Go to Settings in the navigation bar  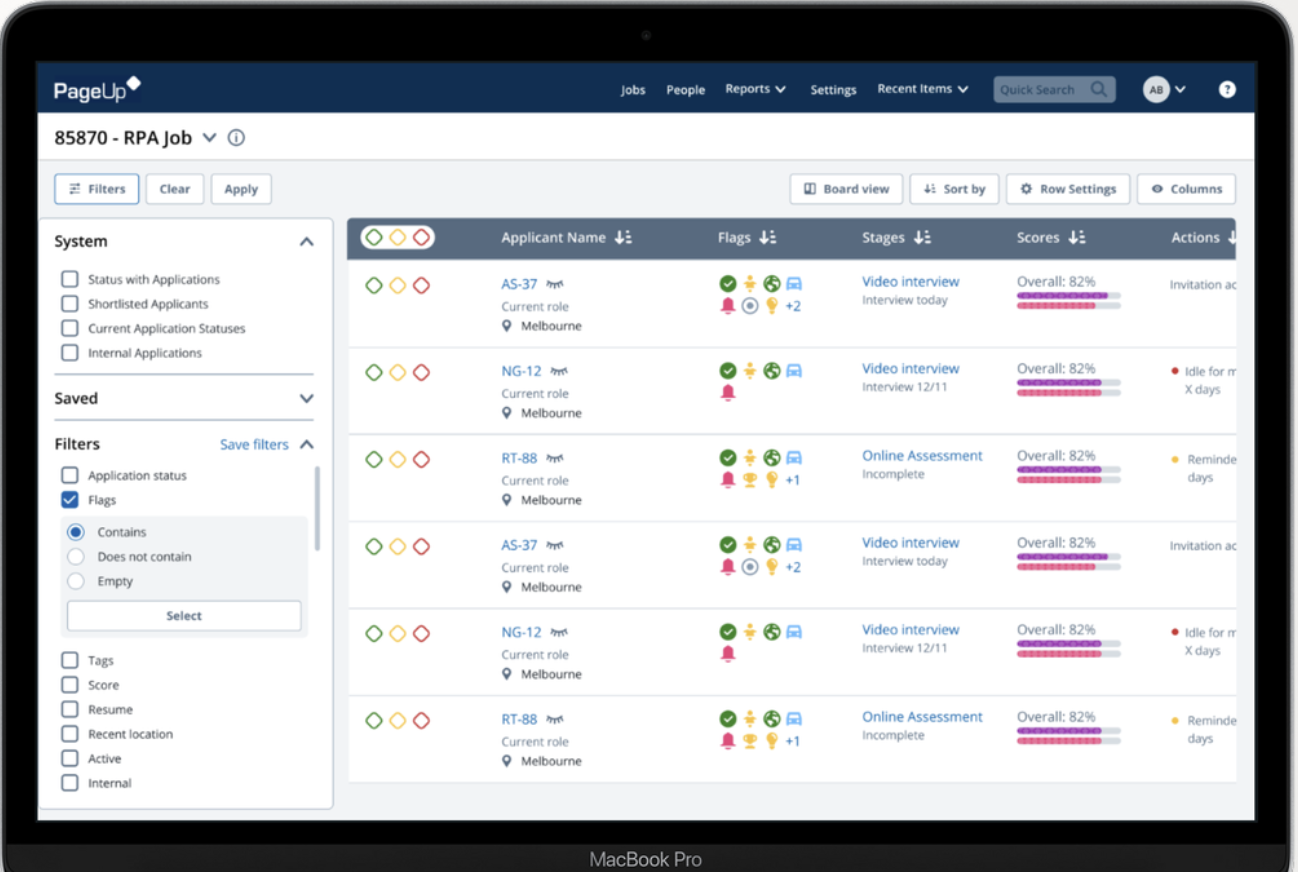pos(833,90)
